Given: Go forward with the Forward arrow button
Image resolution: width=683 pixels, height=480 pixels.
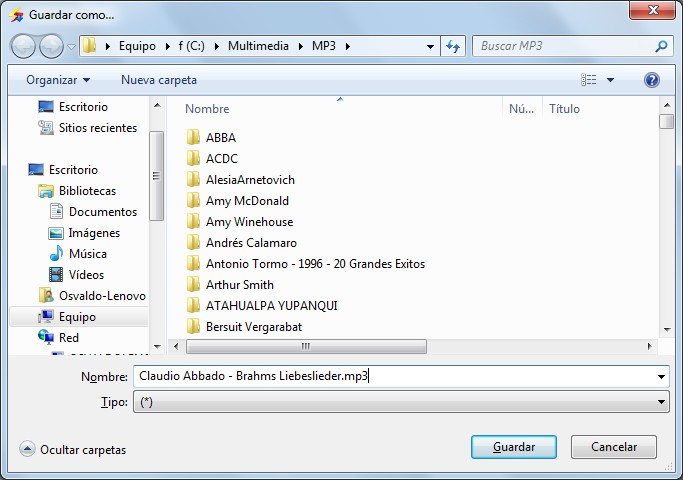Looking at the screenshot, I should click(x=51, y=46).
